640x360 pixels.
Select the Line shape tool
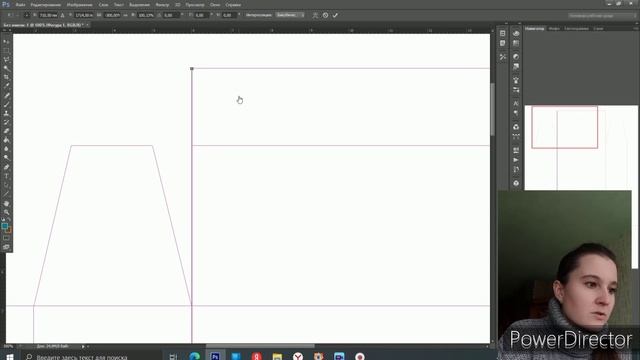point(6,194)
